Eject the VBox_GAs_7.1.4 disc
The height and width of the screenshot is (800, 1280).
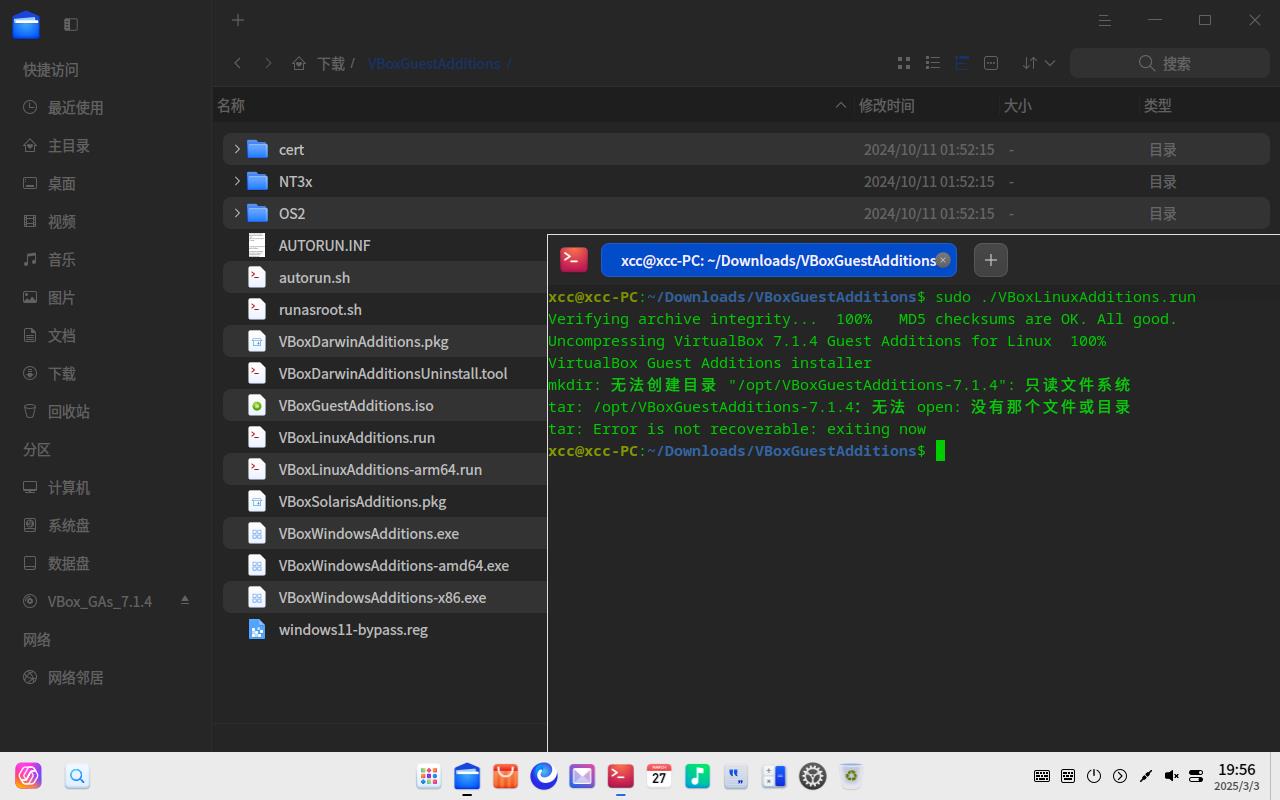[185, 600]
